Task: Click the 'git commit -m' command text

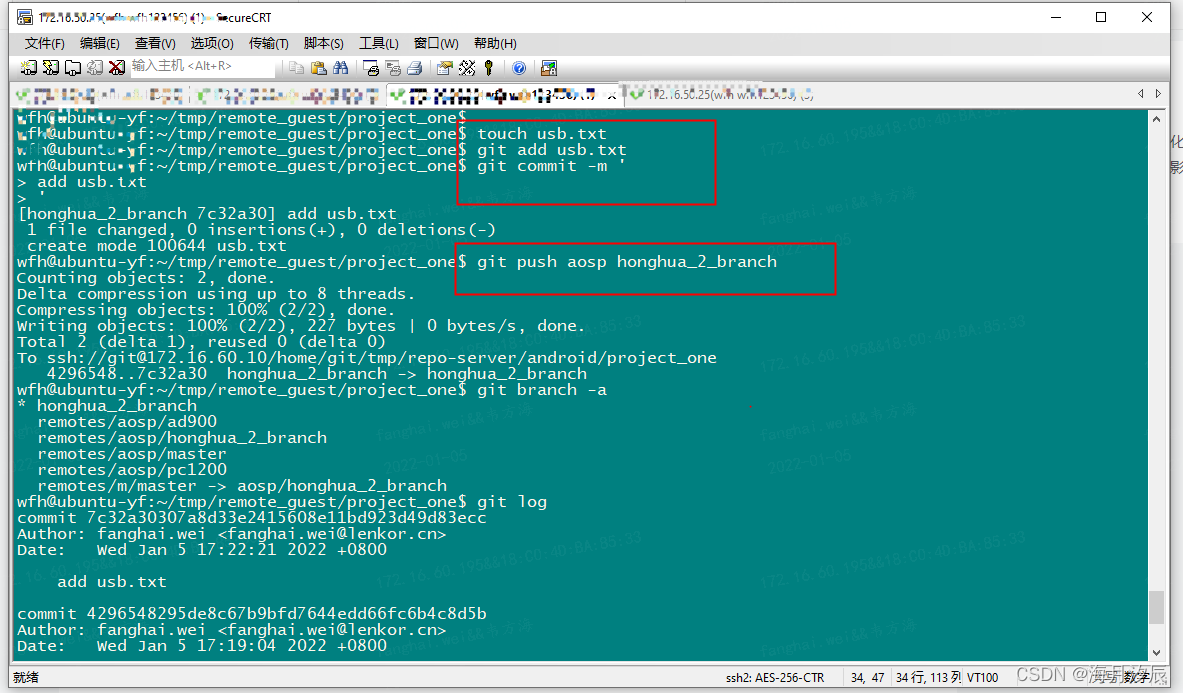Action: coord(551,165)
